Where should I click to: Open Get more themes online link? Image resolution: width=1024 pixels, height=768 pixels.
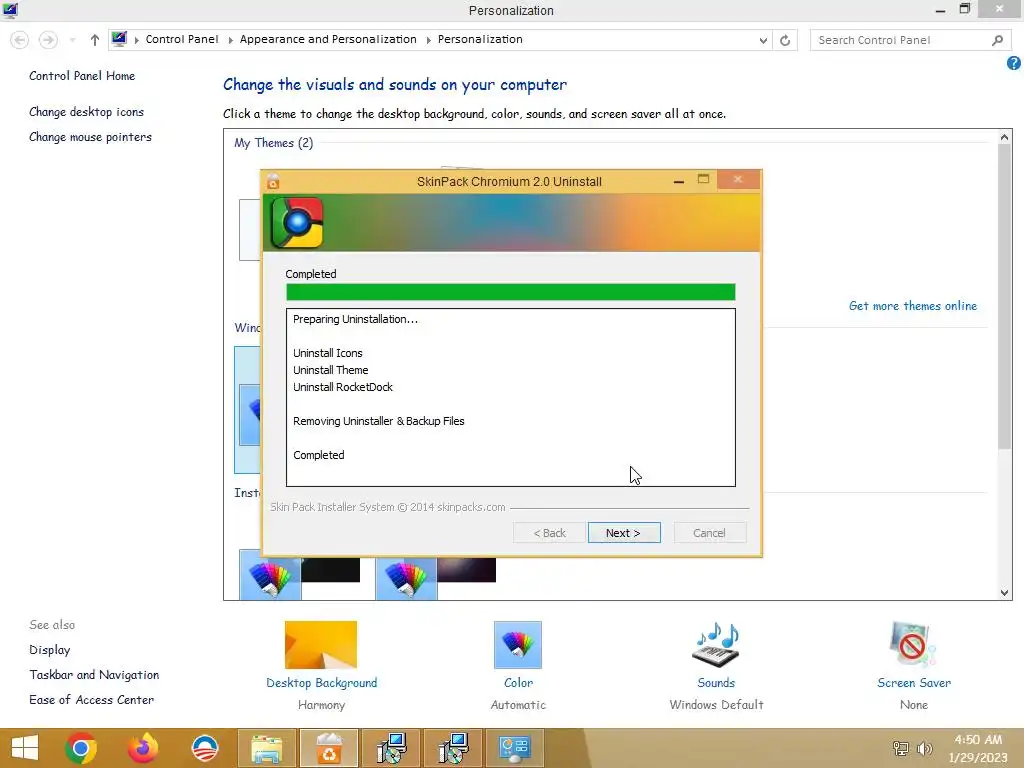913,306
